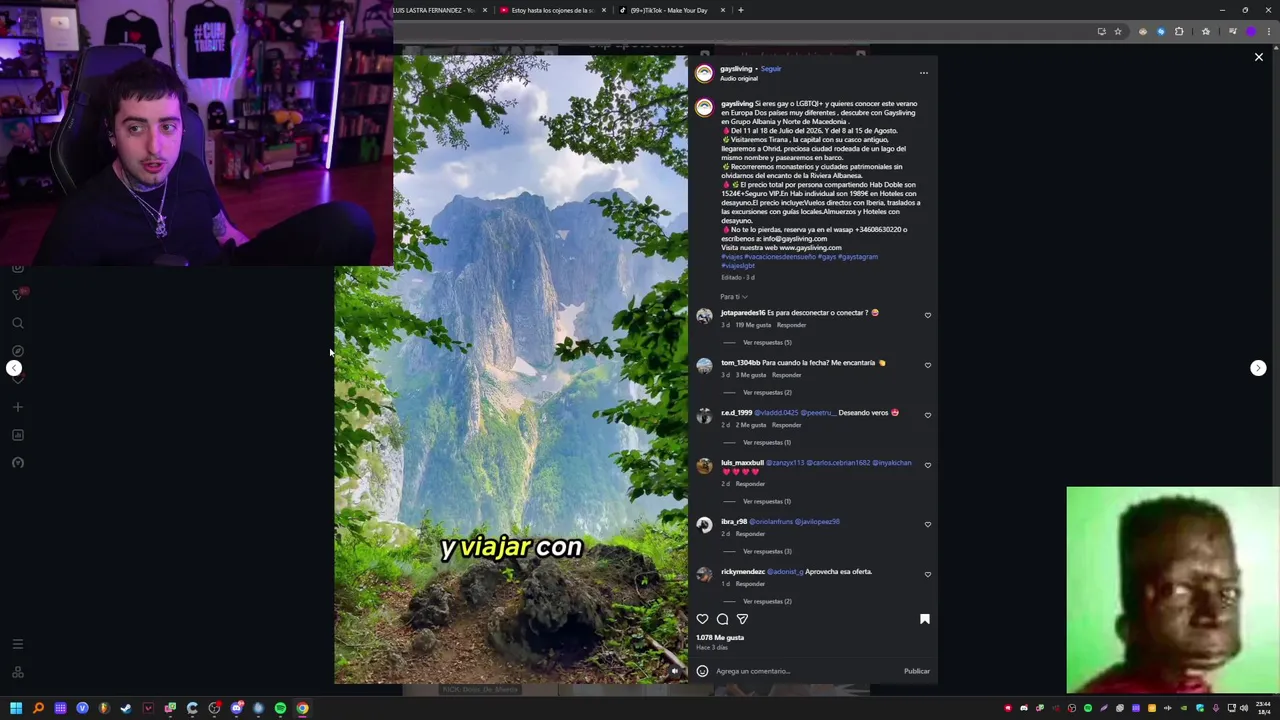Open the three-dots post options menu

click(924, 73)
